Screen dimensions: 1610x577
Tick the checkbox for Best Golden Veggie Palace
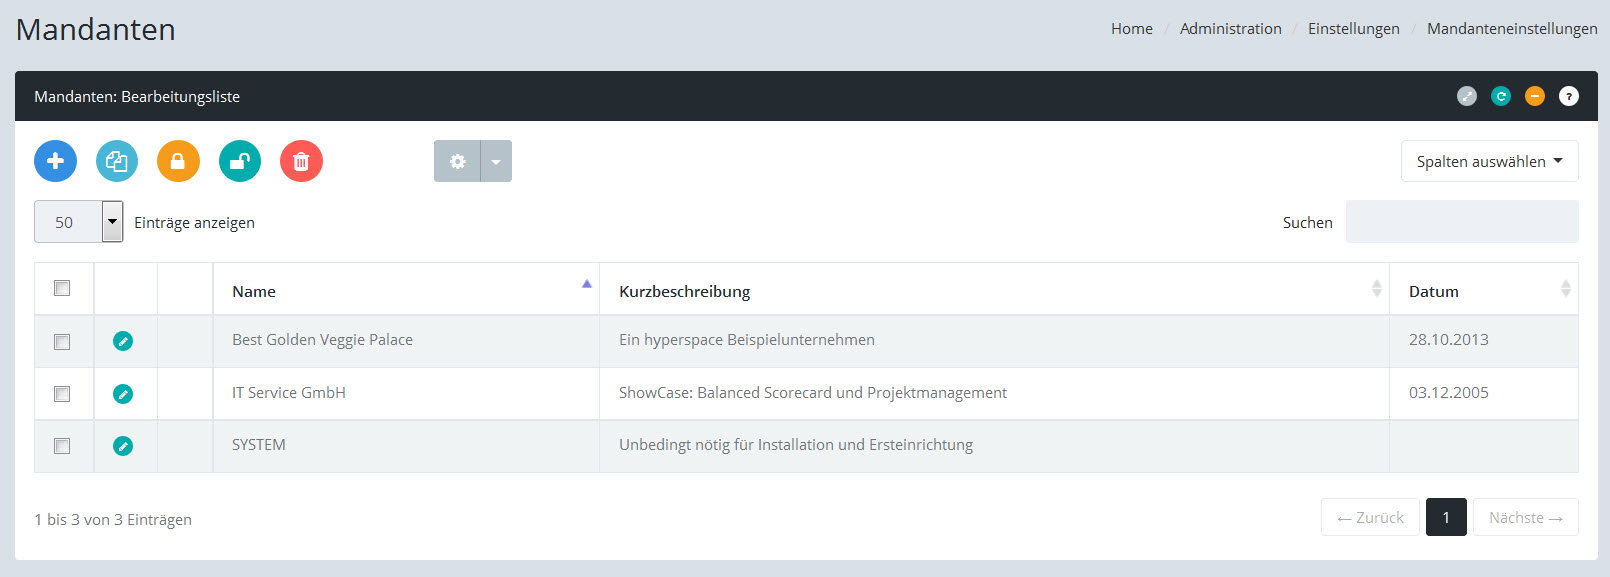click(x=62, y=342)
